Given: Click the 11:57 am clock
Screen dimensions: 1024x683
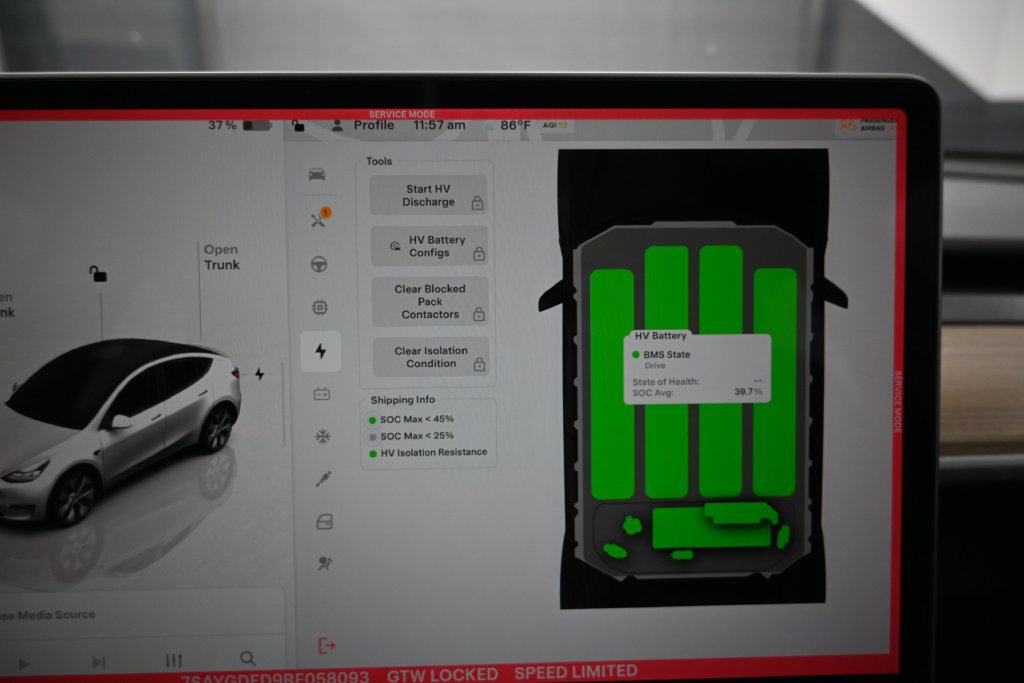Looking at the screenshot, I should tap(440, 125).
